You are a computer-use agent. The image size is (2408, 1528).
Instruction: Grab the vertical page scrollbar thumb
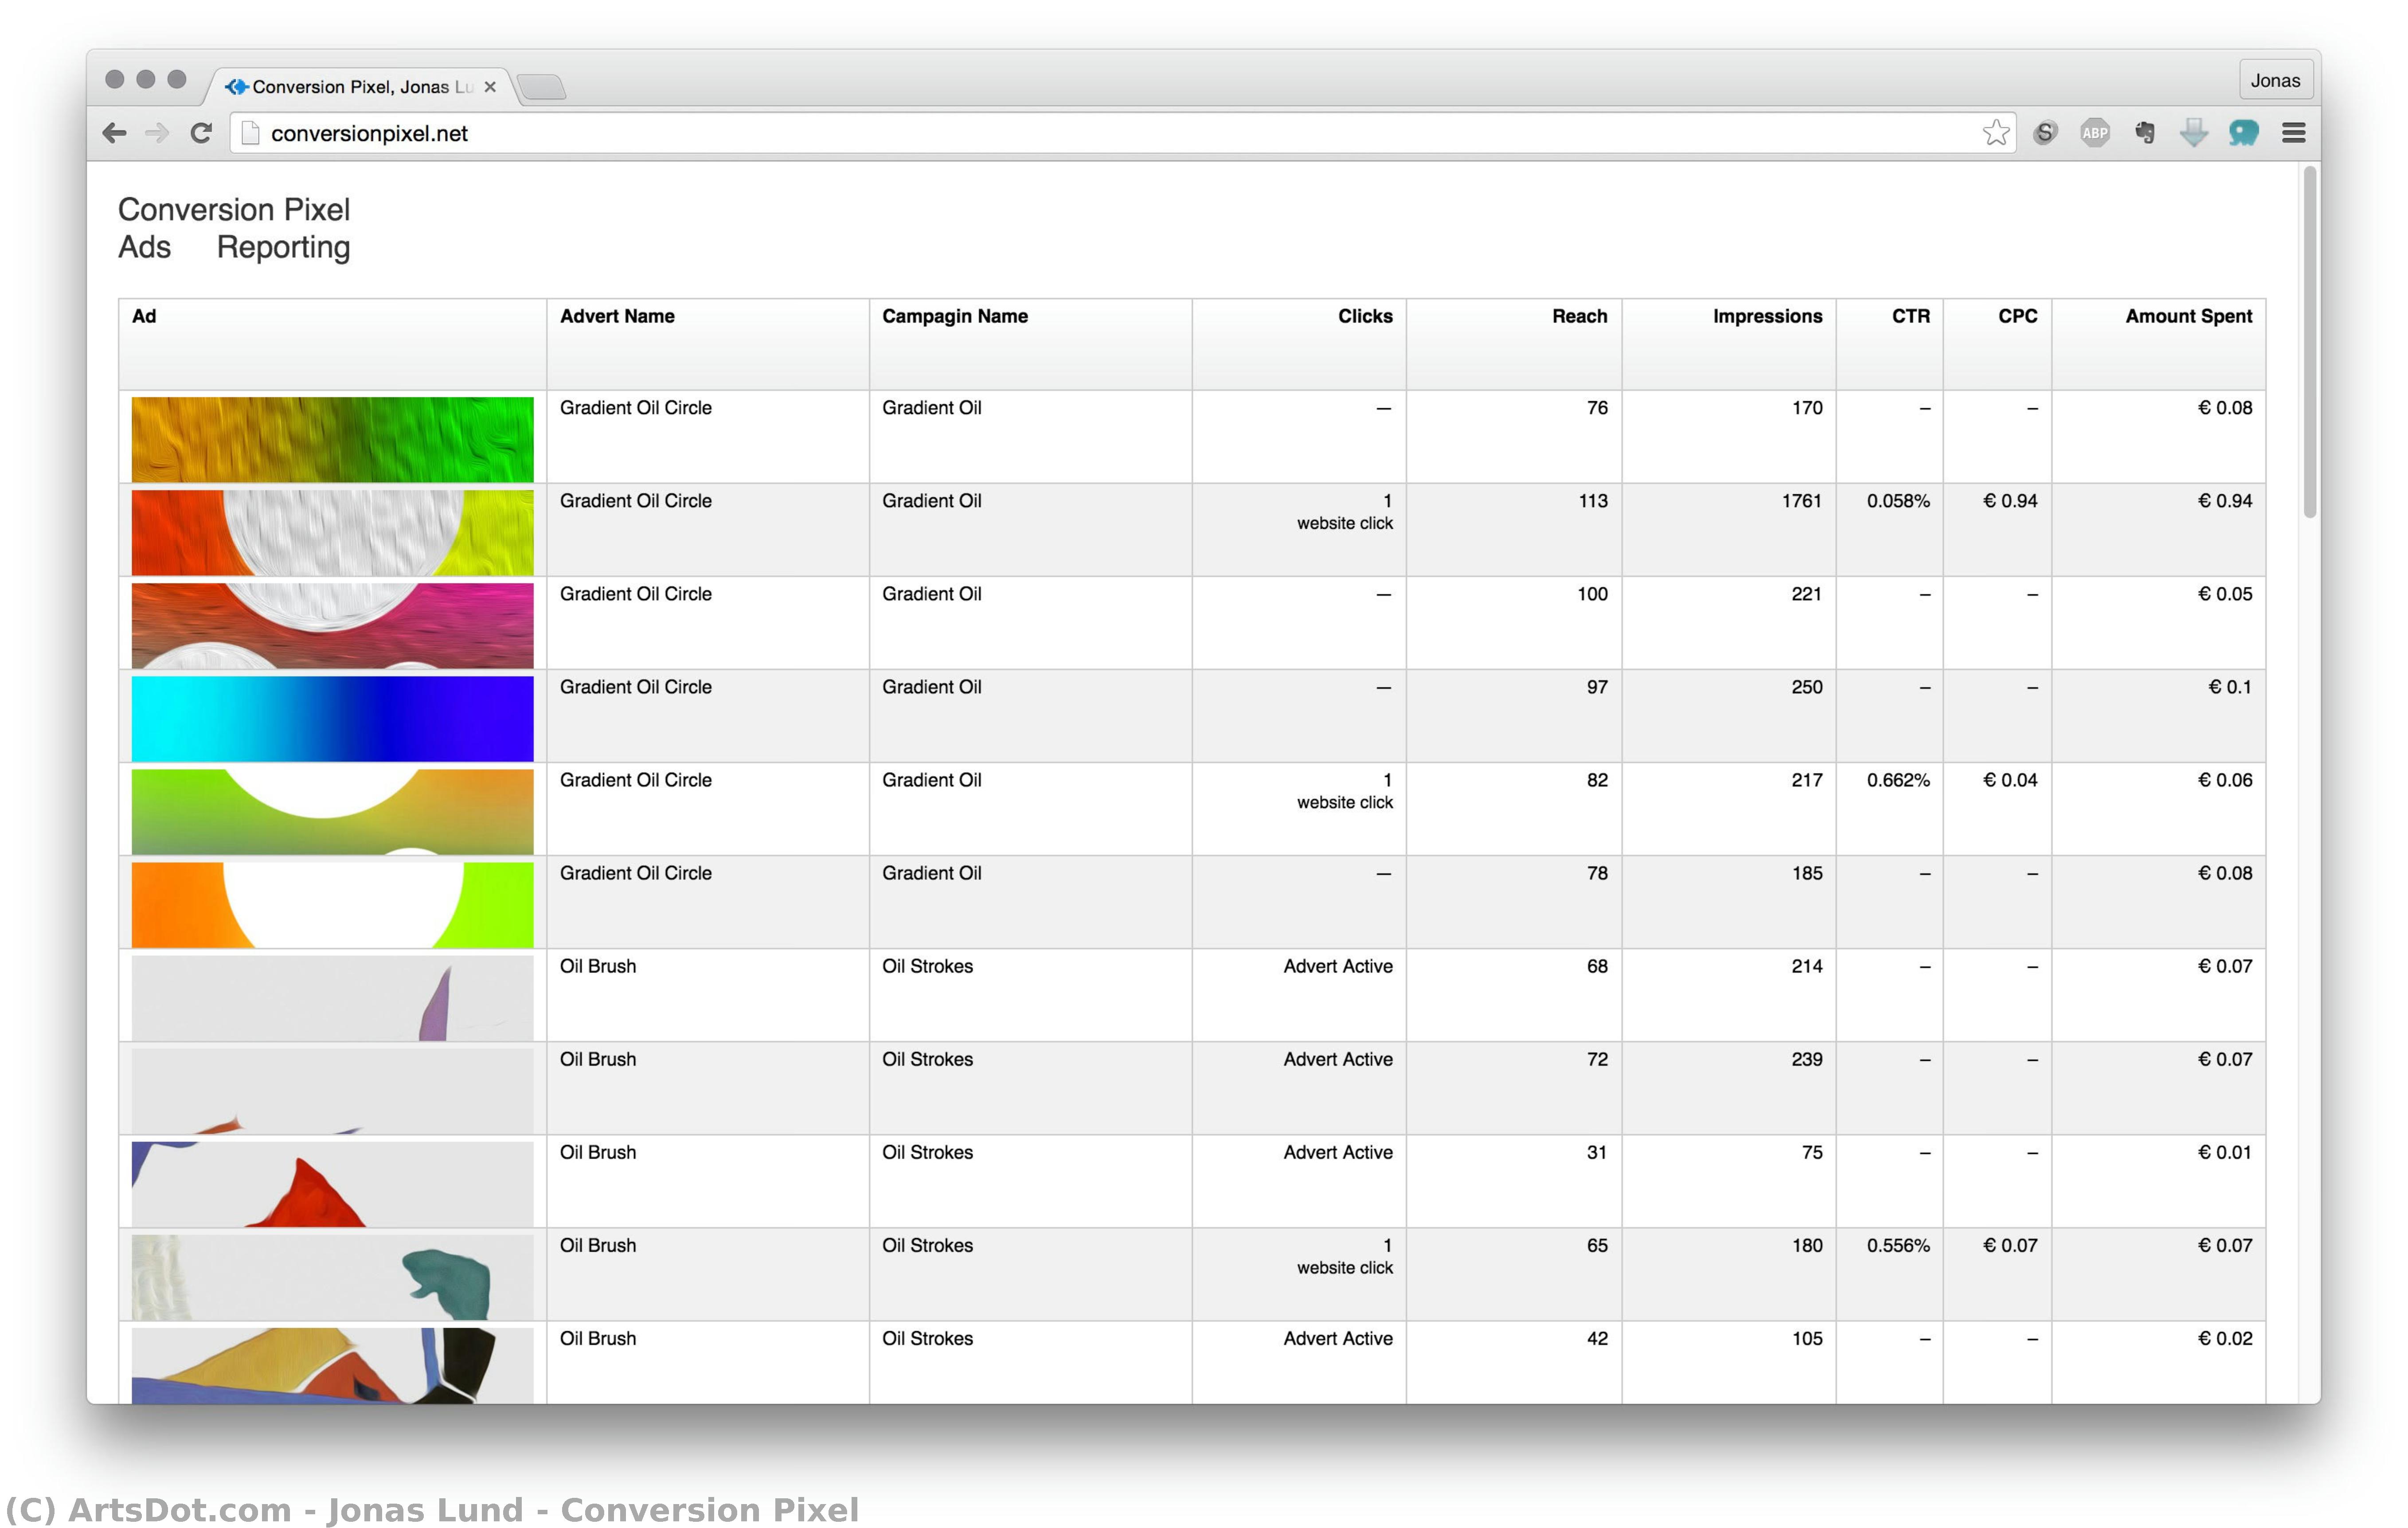(2309, 342)
